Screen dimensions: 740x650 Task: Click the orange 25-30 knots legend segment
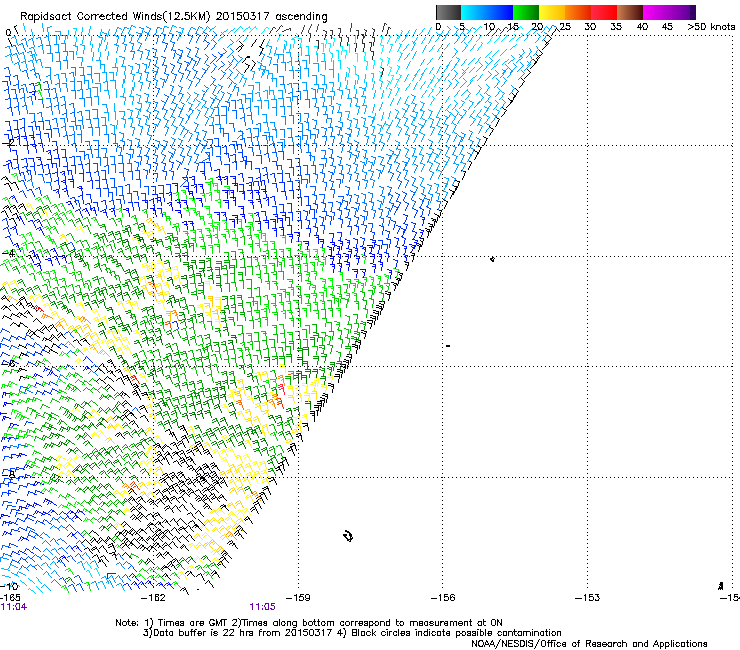[578, 12]
